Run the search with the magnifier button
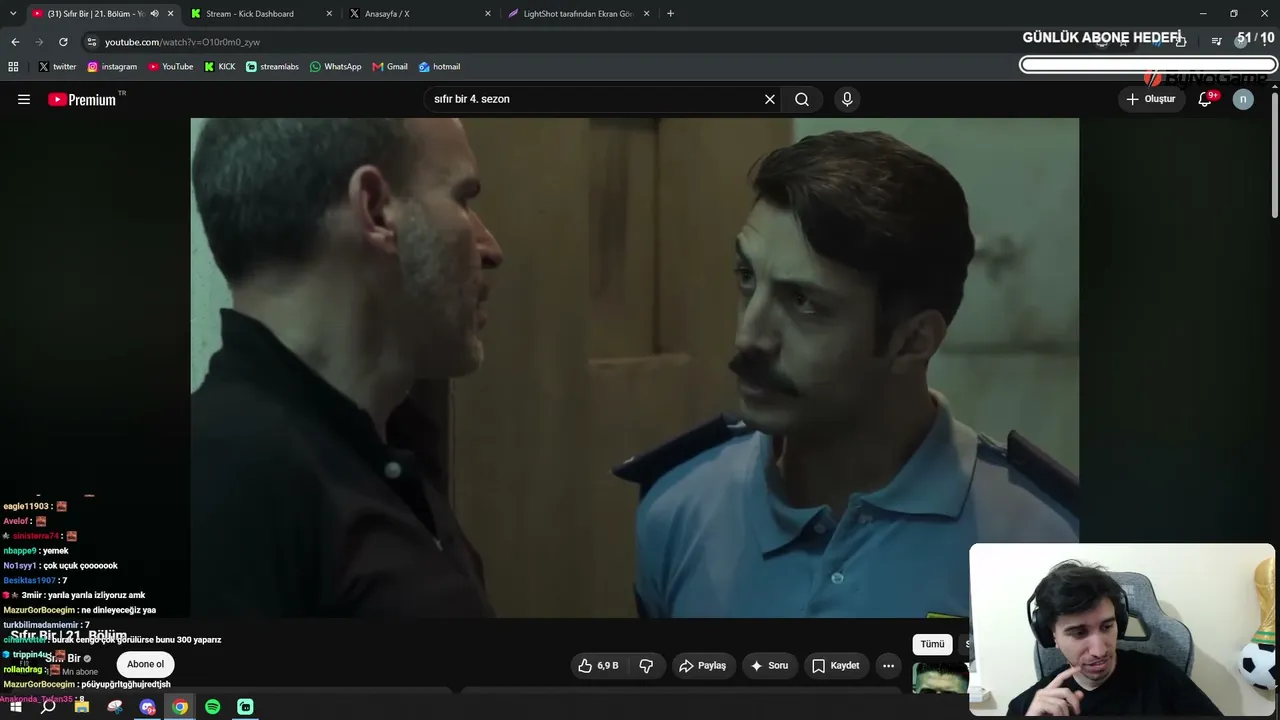The image size is (1280, 720). click(x=802, y=99)
